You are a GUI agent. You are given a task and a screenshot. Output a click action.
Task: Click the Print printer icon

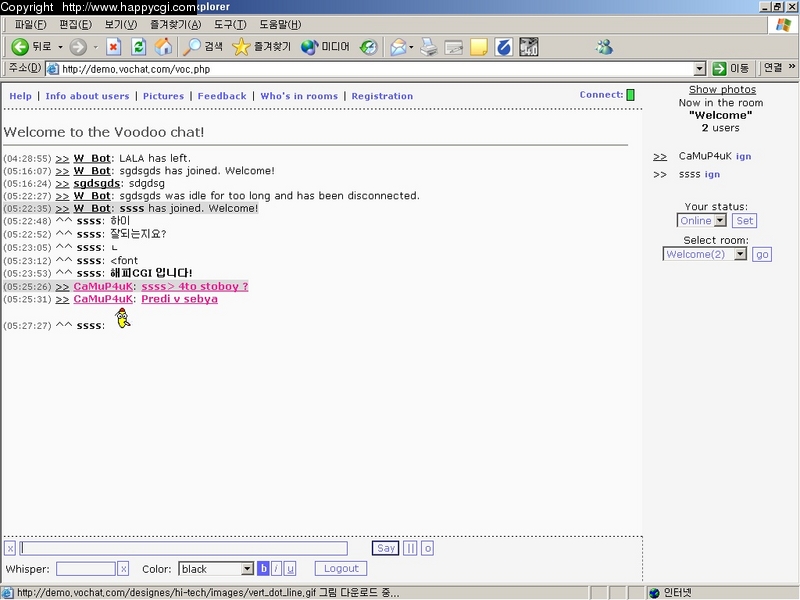point(429,47)
